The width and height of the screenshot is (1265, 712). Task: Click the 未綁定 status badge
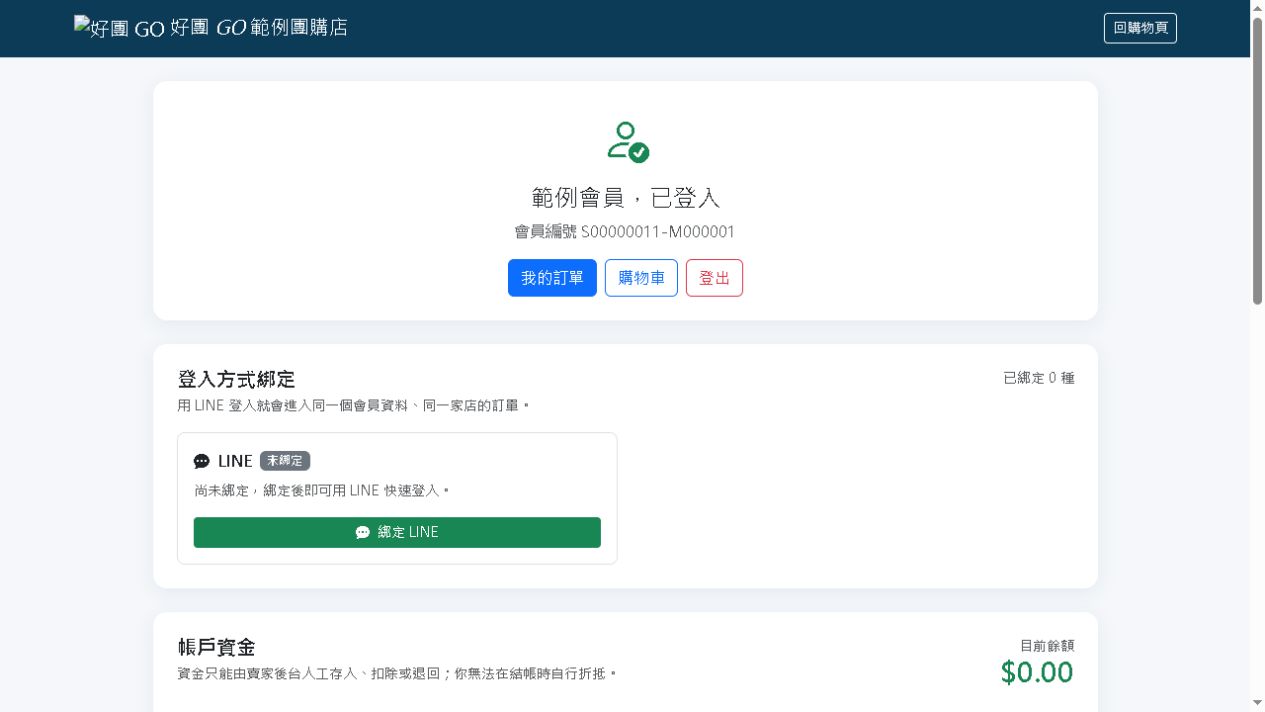click(285, 461)
